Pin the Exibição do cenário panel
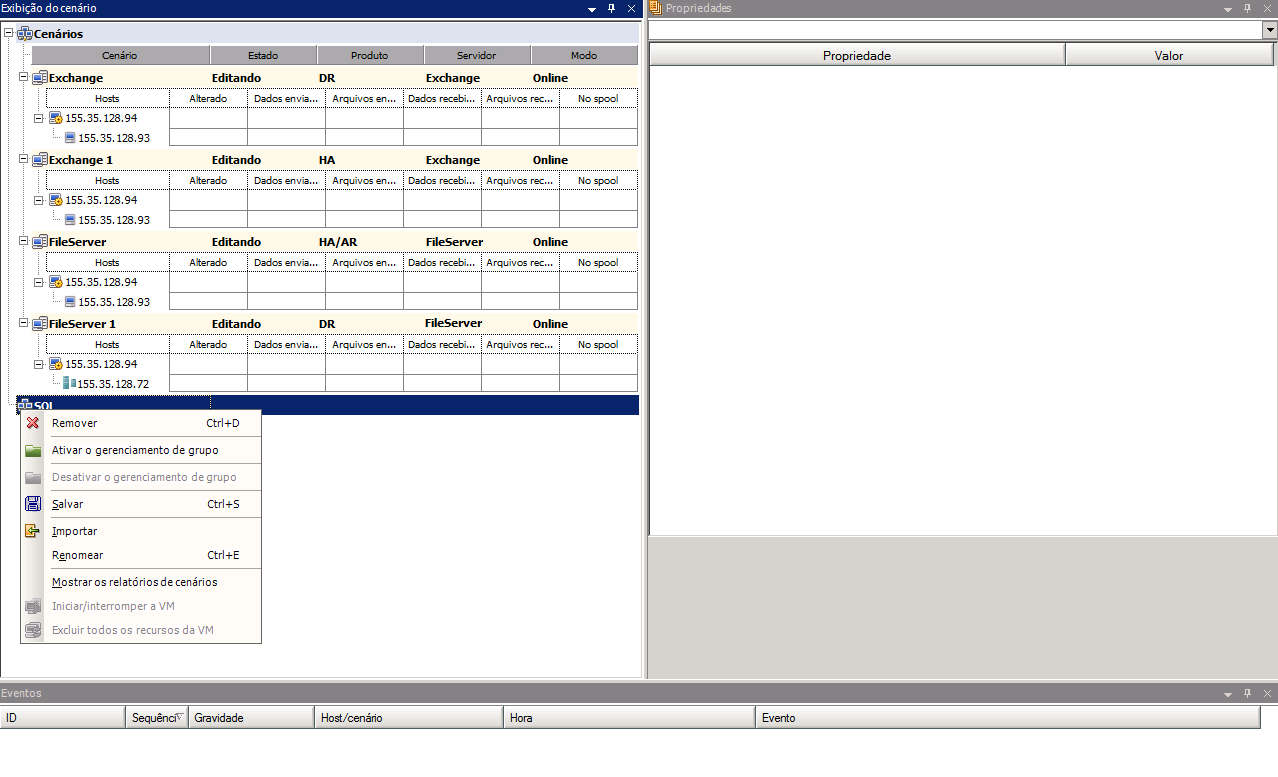This screenshot has width=1278, height=777. (x=612, y=8)
